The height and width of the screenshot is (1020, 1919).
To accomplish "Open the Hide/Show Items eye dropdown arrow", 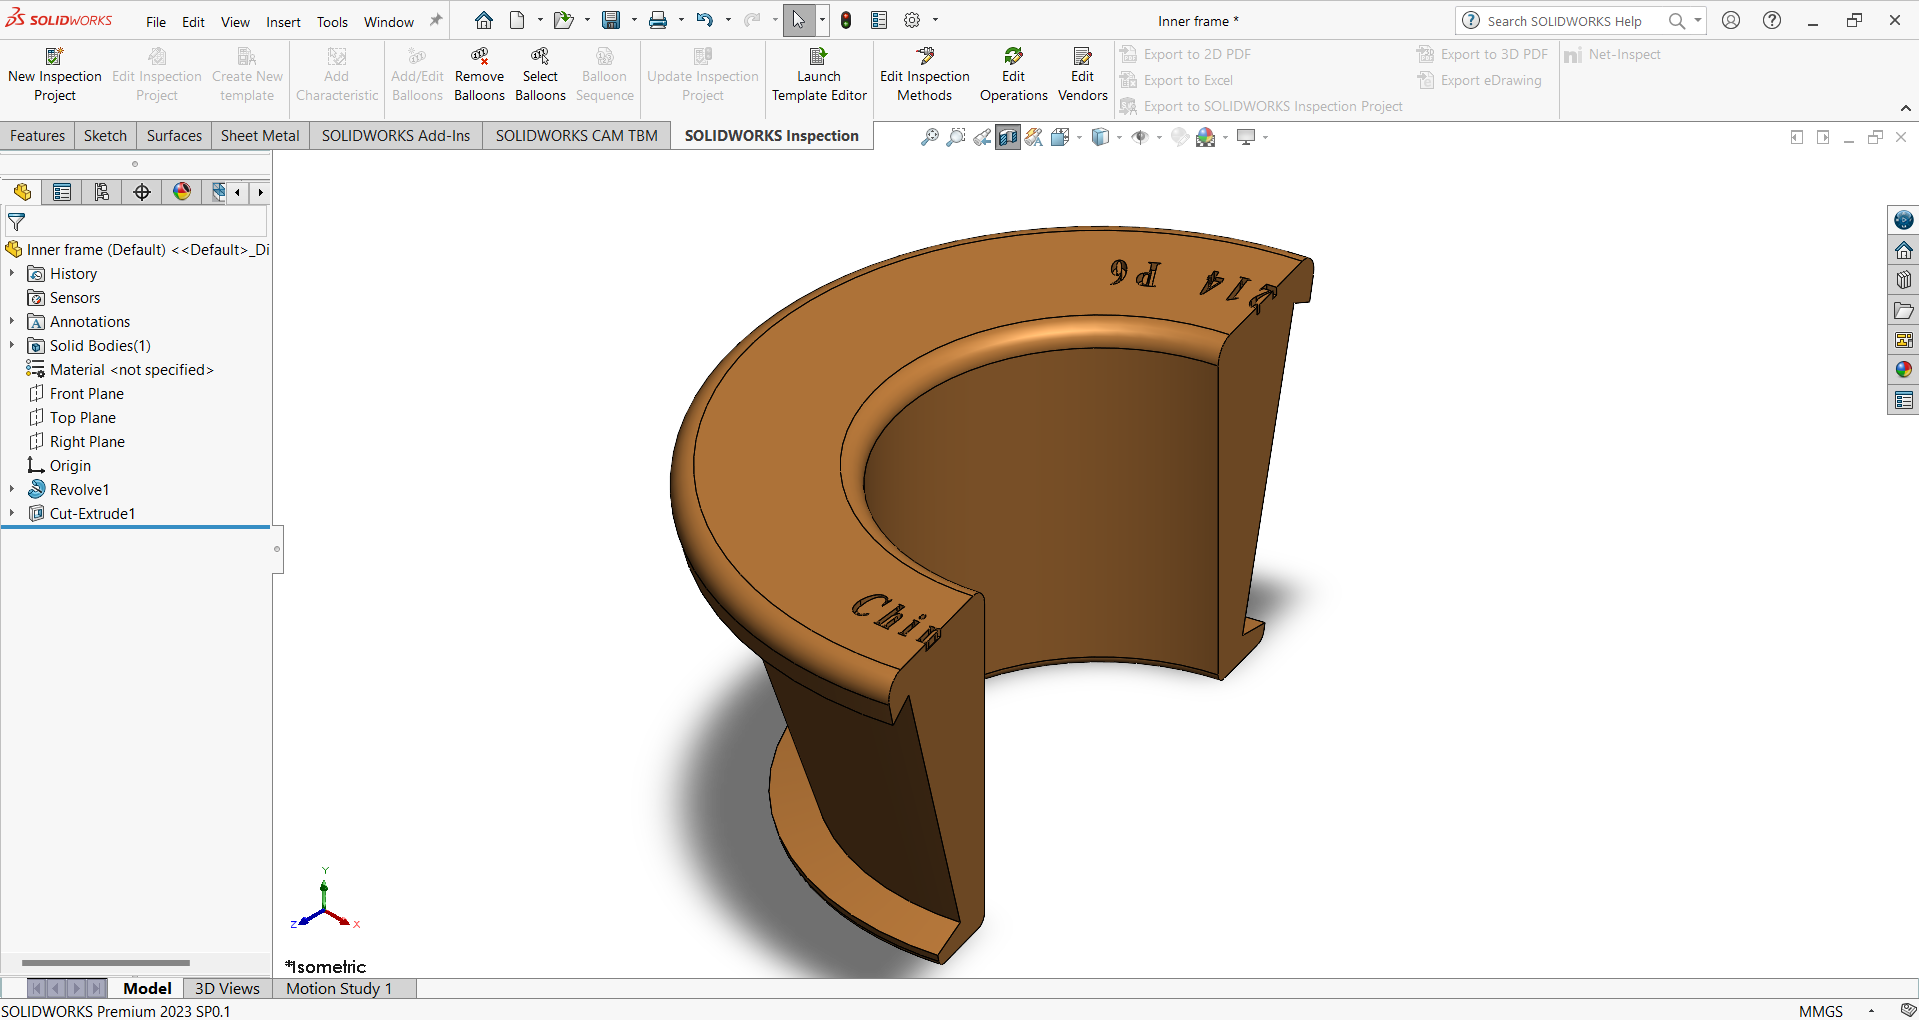I will (x=1159, y=138).
